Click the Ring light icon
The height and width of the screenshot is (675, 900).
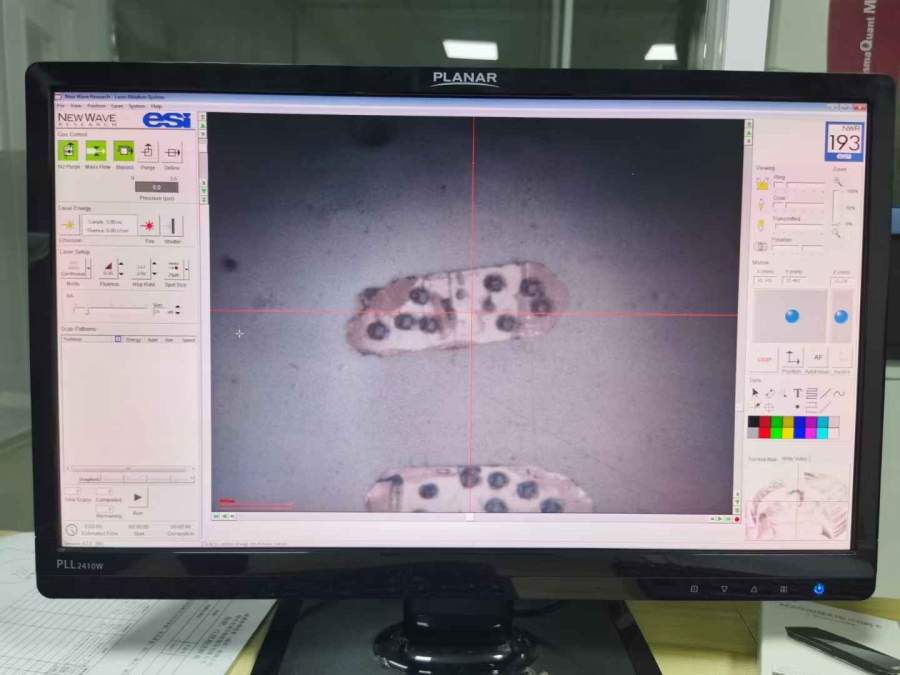pos(762,184)
